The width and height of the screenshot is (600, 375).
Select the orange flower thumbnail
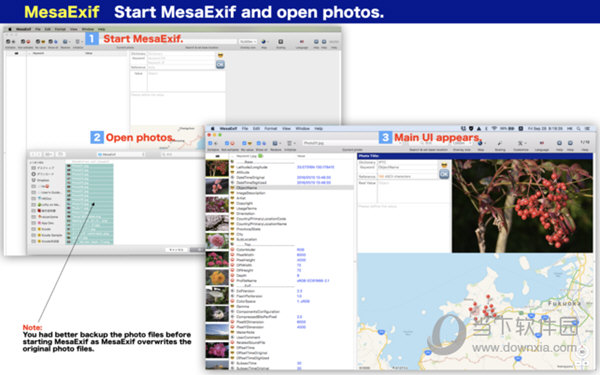(x=217, y=277)
